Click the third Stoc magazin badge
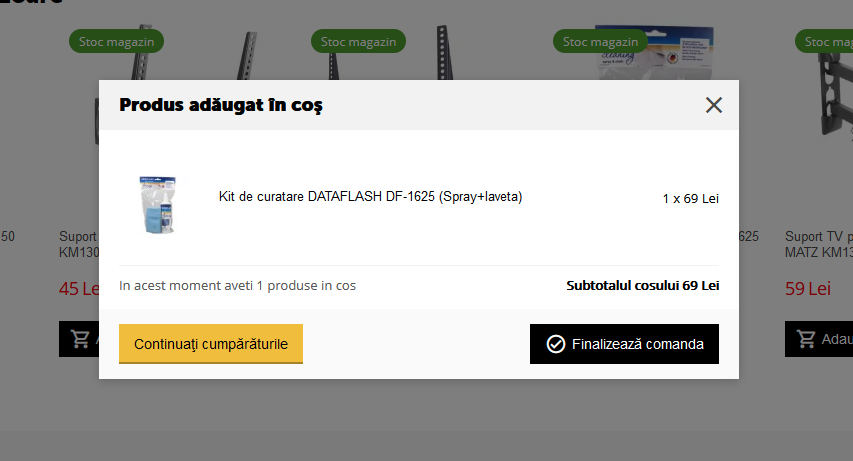This screenshot has width=853, height=461. coord(600,41)
